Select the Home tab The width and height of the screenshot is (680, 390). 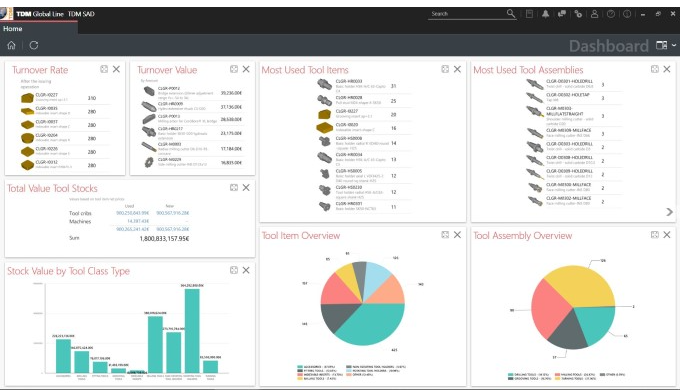13,29
